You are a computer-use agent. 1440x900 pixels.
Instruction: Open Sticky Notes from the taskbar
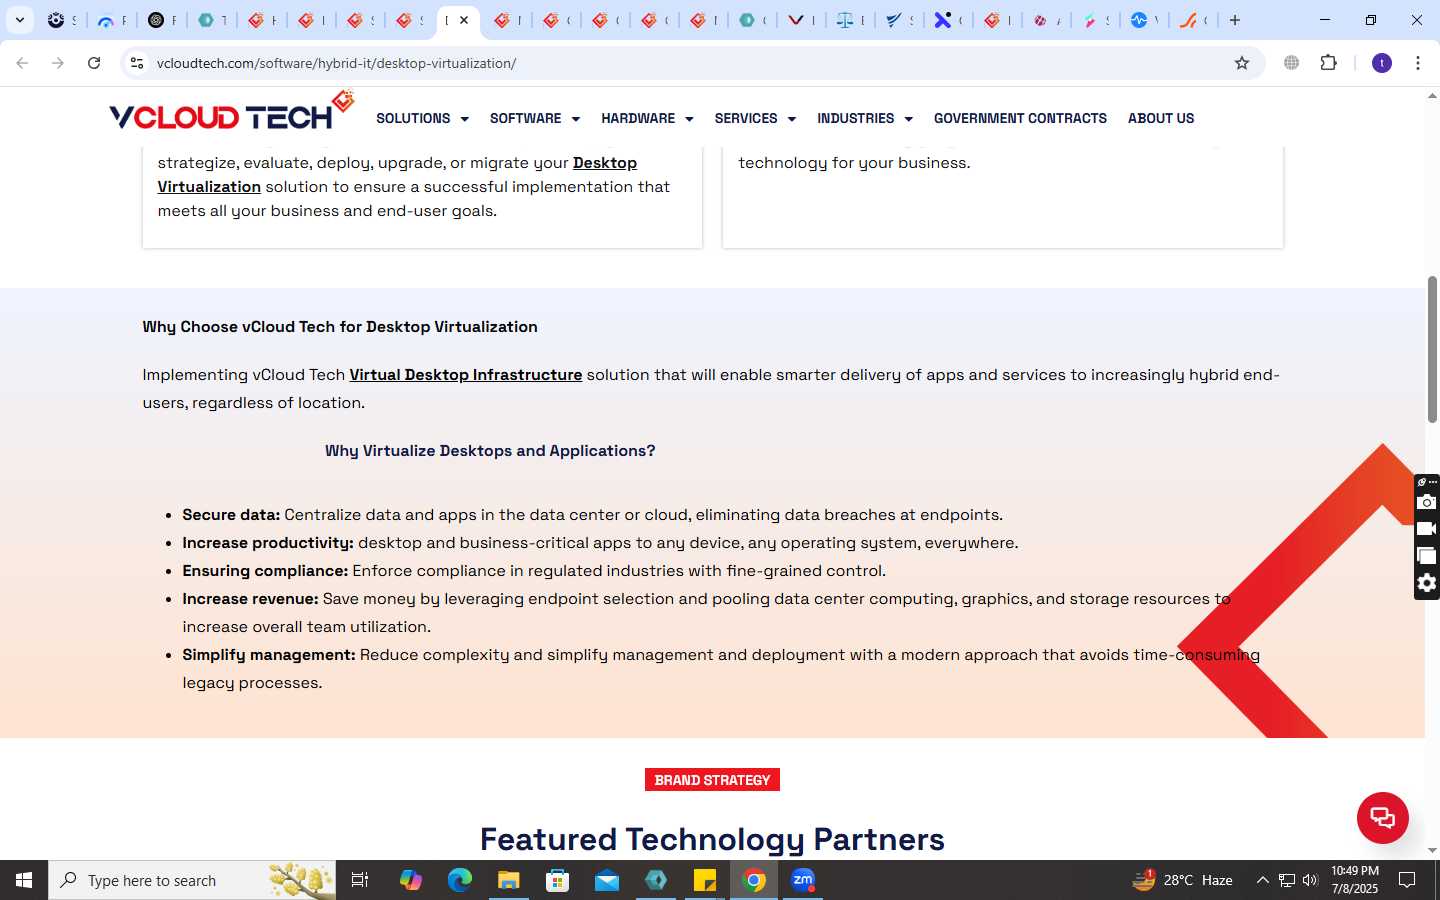[x=705, y=880]
